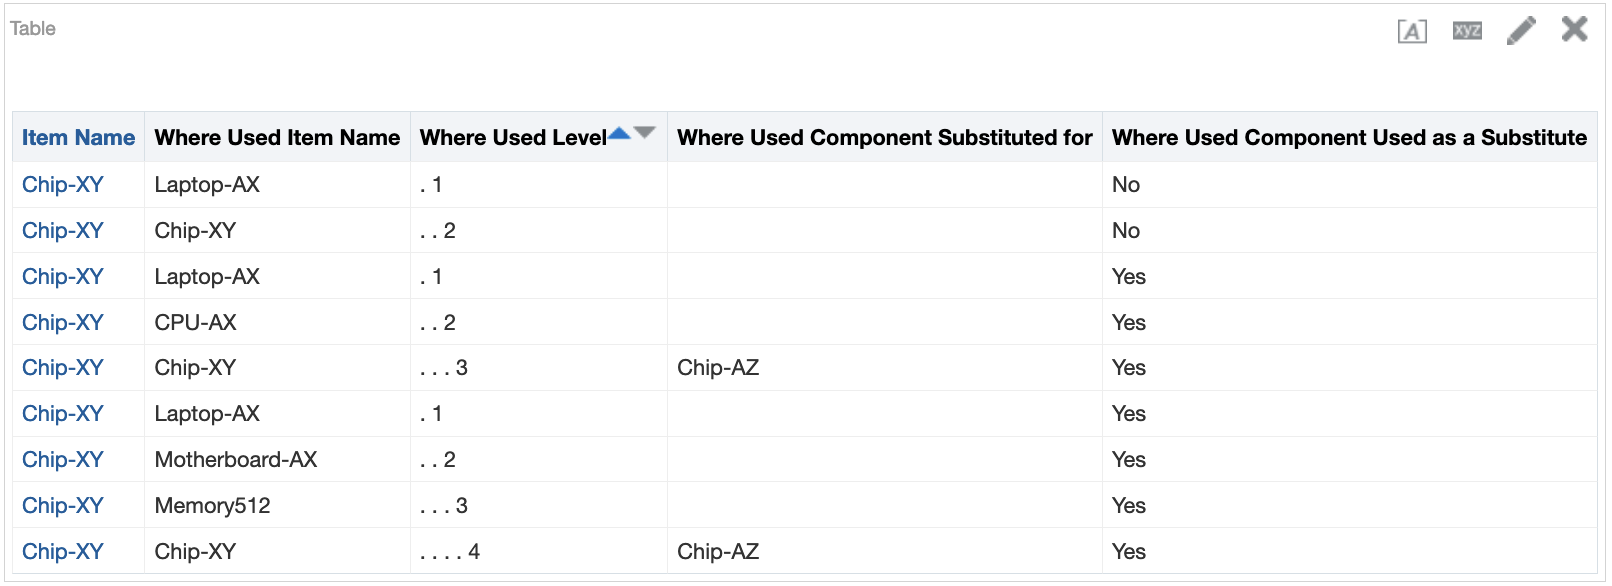Click the Table view title label
This screenshot has height=586, width=1612.
(x=33, y=28)
